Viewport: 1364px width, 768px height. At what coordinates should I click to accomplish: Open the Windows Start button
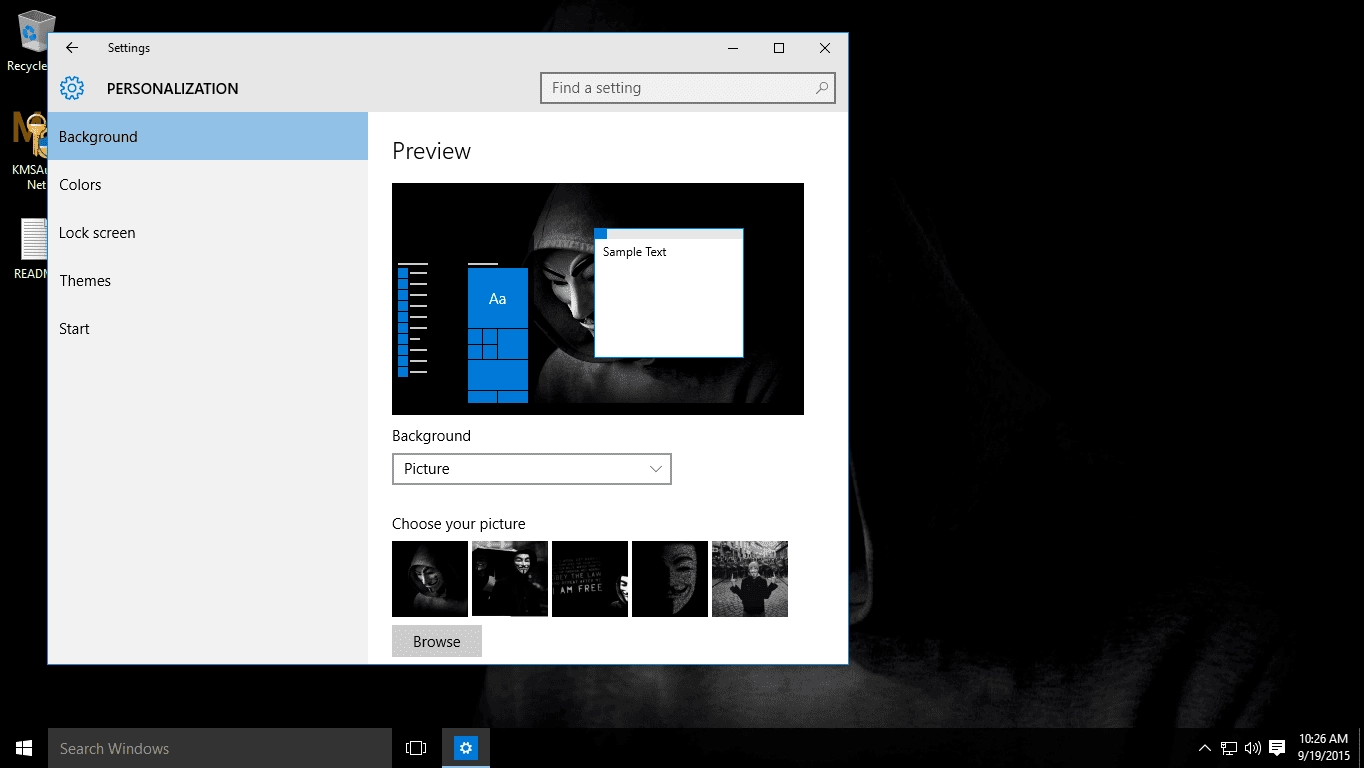(x=24, y=748)
